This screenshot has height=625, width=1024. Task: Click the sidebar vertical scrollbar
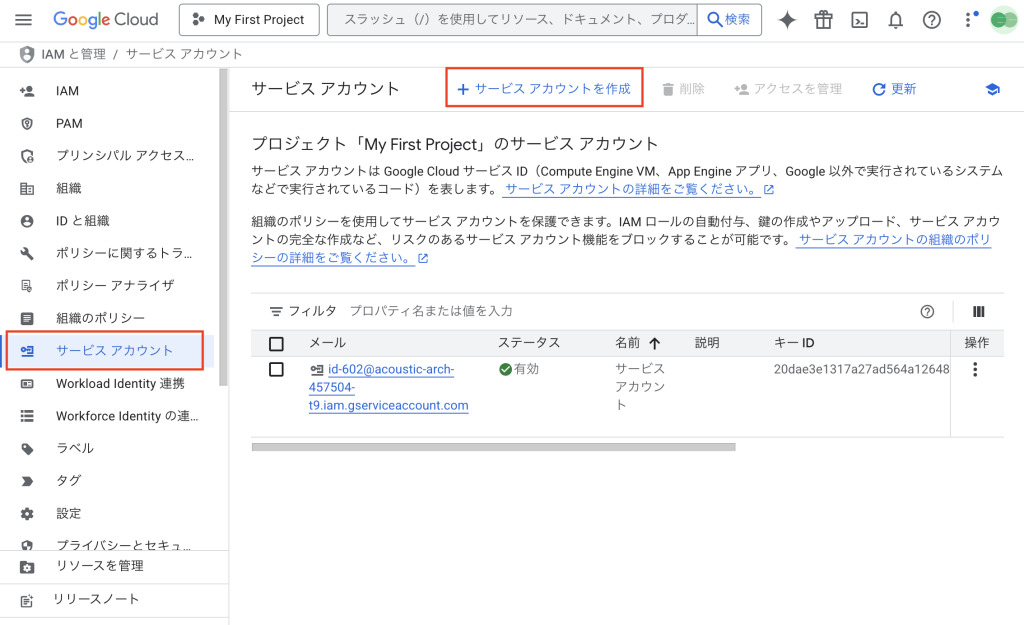[223, 229]
